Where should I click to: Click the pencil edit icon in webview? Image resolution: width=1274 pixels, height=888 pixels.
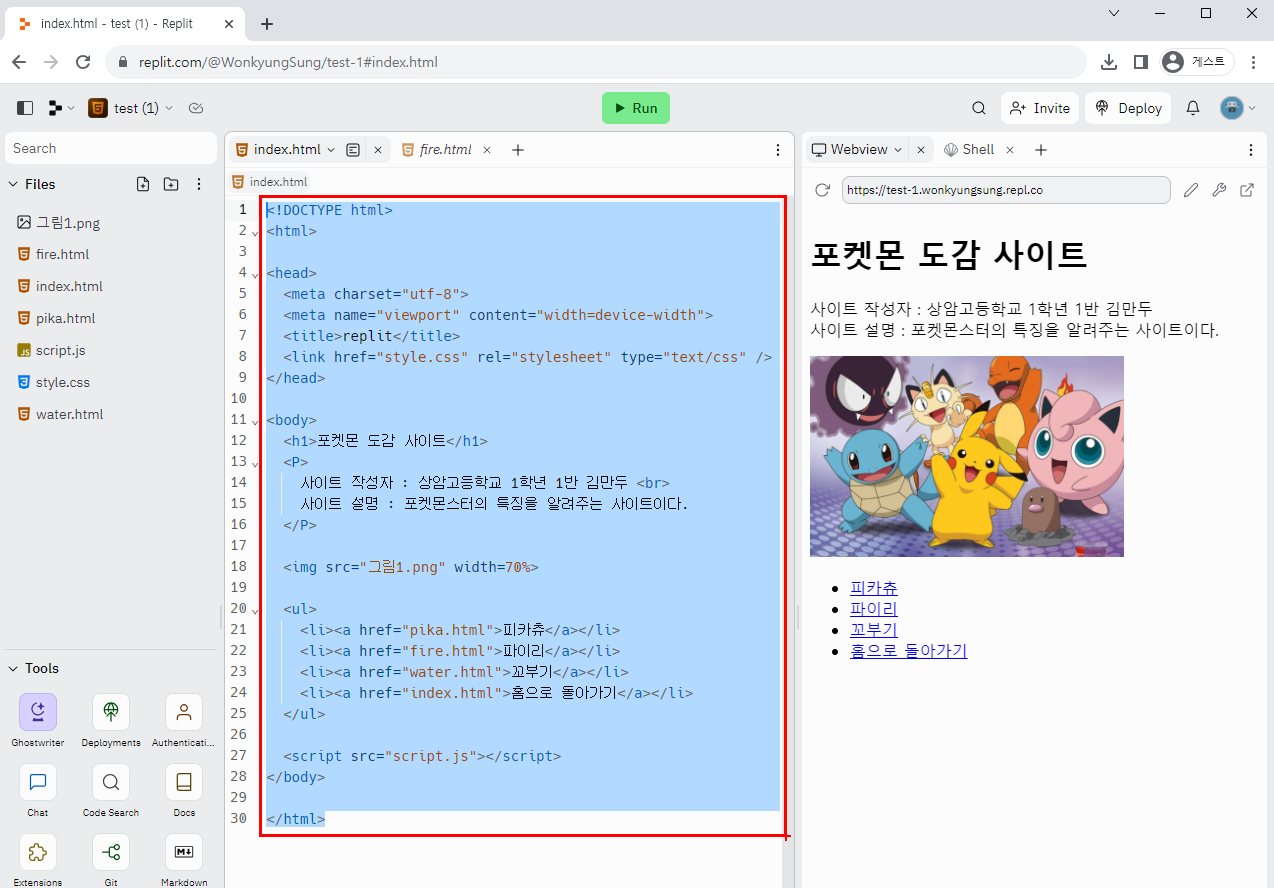[1190, 190]
